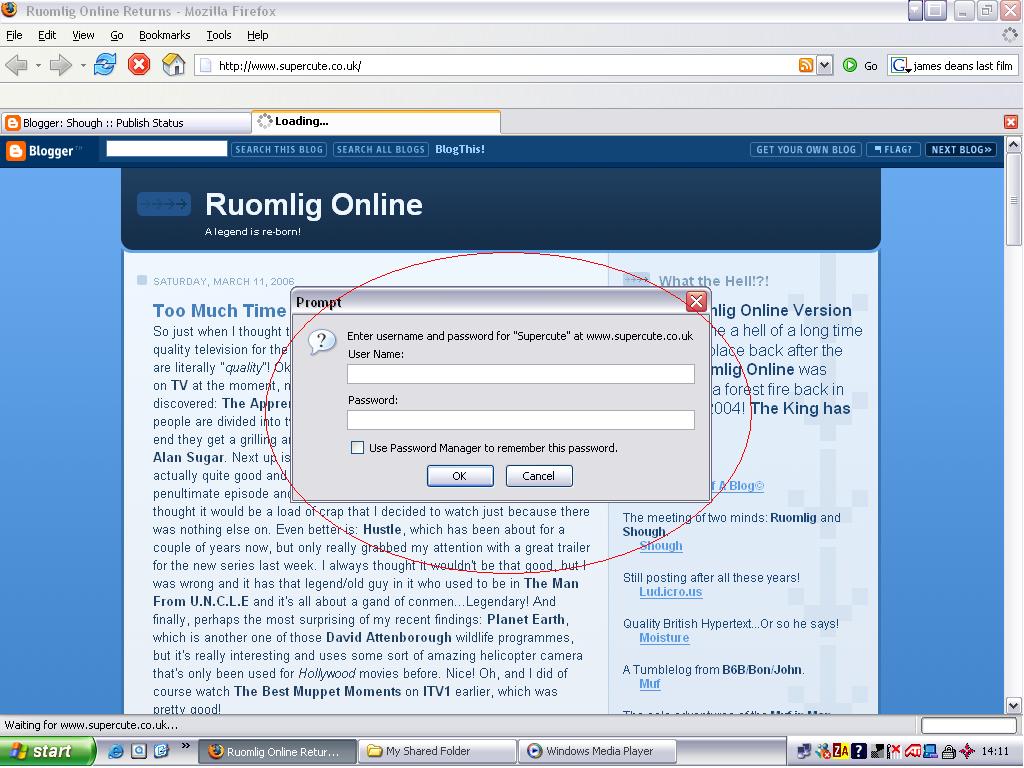1024x768 pixels.
Task: Open the View menu
Action: [x=83, y=35]
